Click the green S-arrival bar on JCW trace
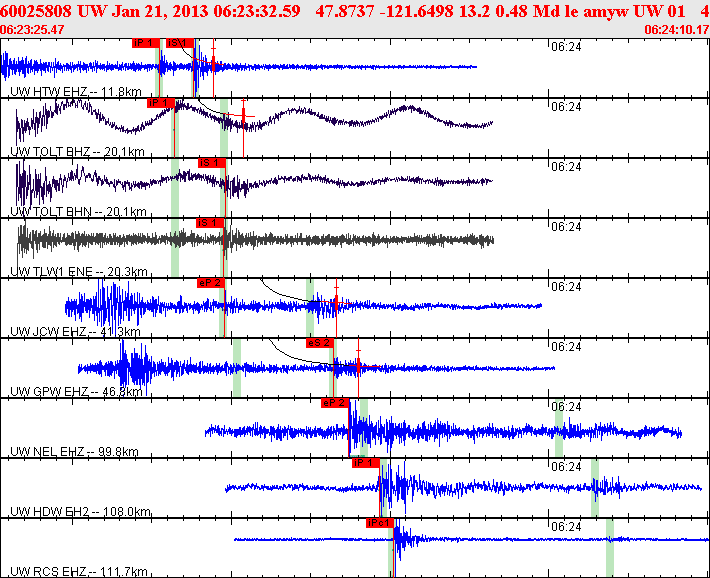This screenshot has height=578, width=710. point(310,308)
